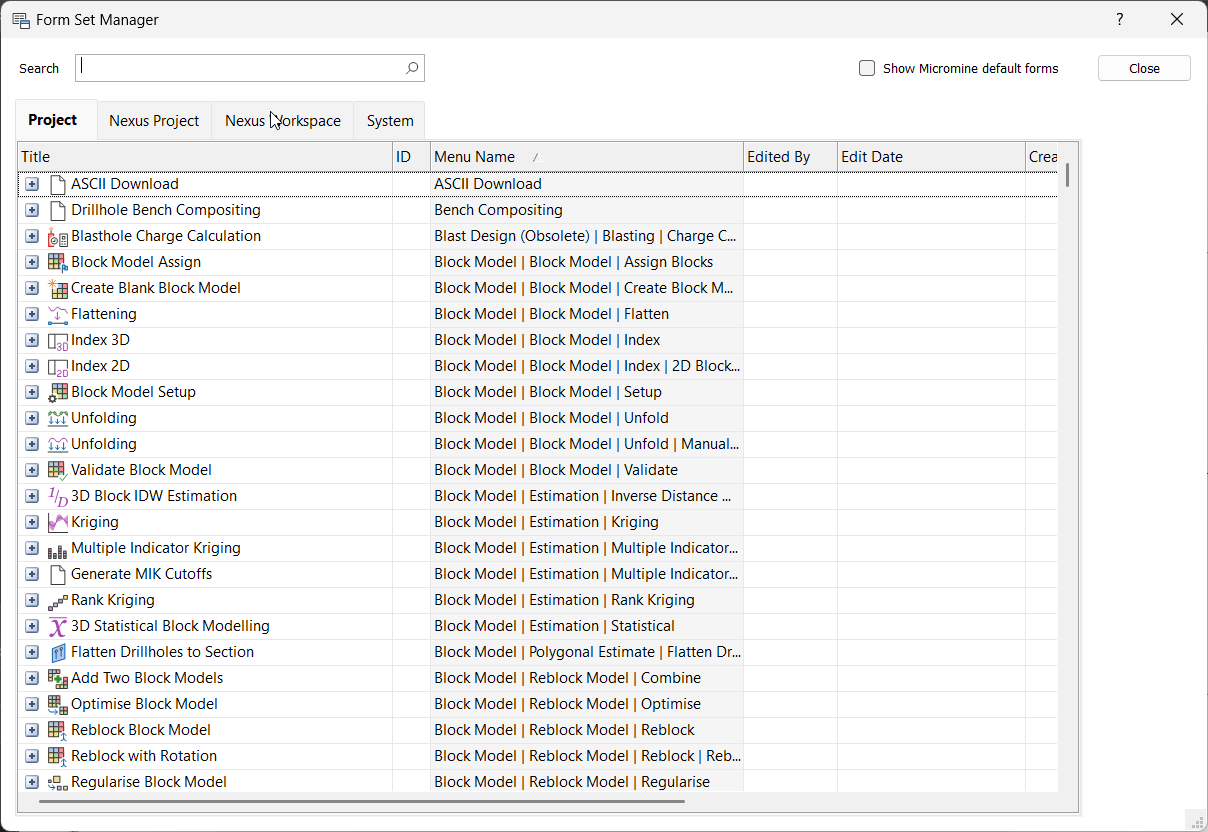Expand the Validate Block Model row
This screenshot has height=832, width=1208.
tap(32, 470)
